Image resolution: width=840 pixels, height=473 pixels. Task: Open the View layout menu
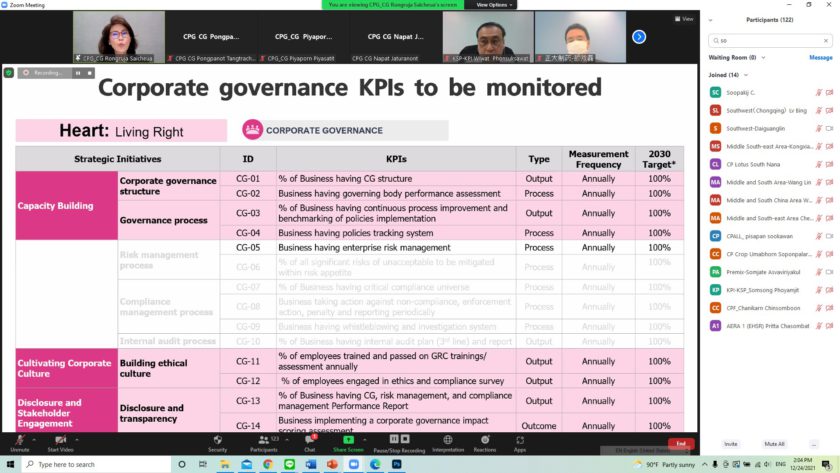point(684,19)
